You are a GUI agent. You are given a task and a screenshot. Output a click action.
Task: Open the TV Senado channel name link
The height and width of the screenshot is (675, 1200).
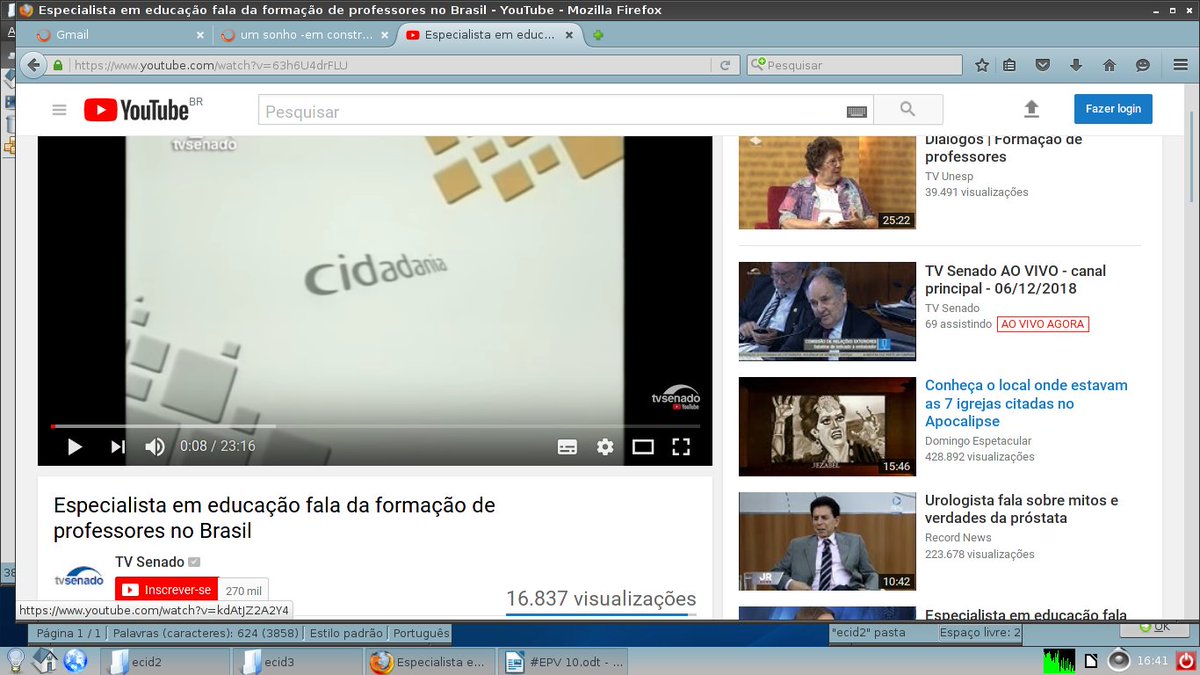[x=150, y=562]
